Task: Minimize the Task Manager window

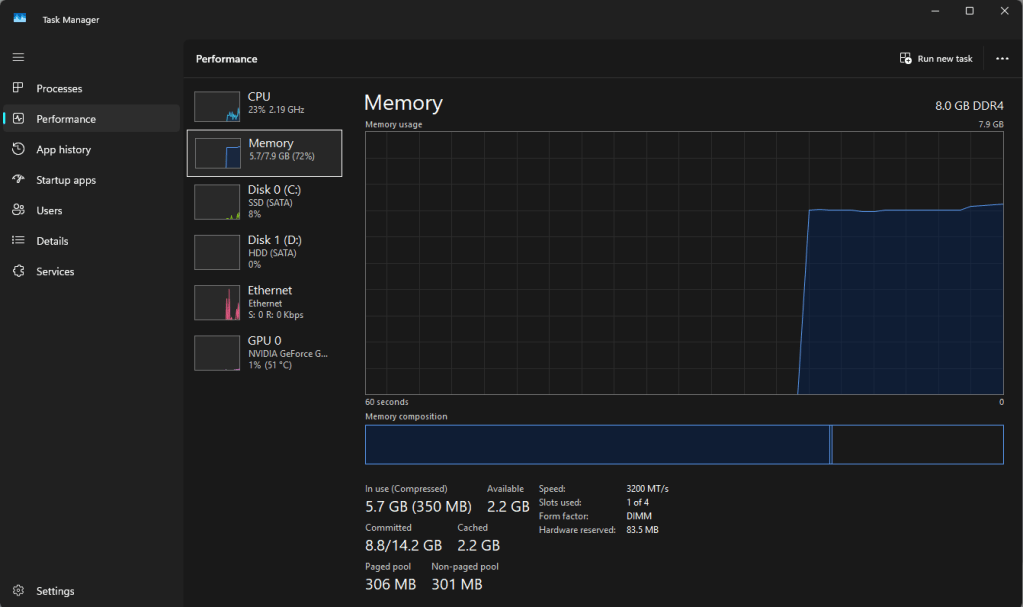Action: click(935, 11)
